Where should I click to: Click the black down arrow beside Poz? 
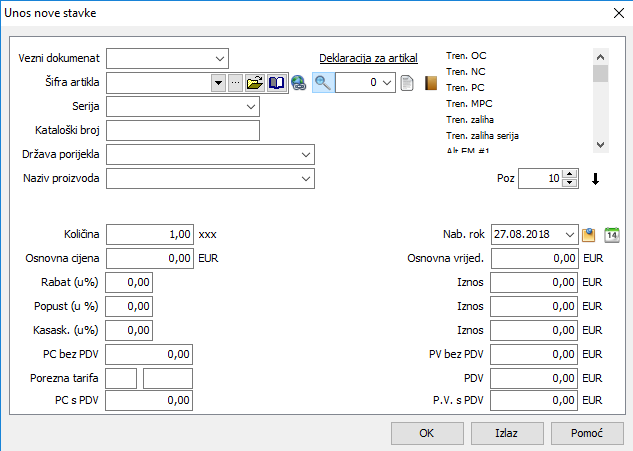click(x=596, y=179)
